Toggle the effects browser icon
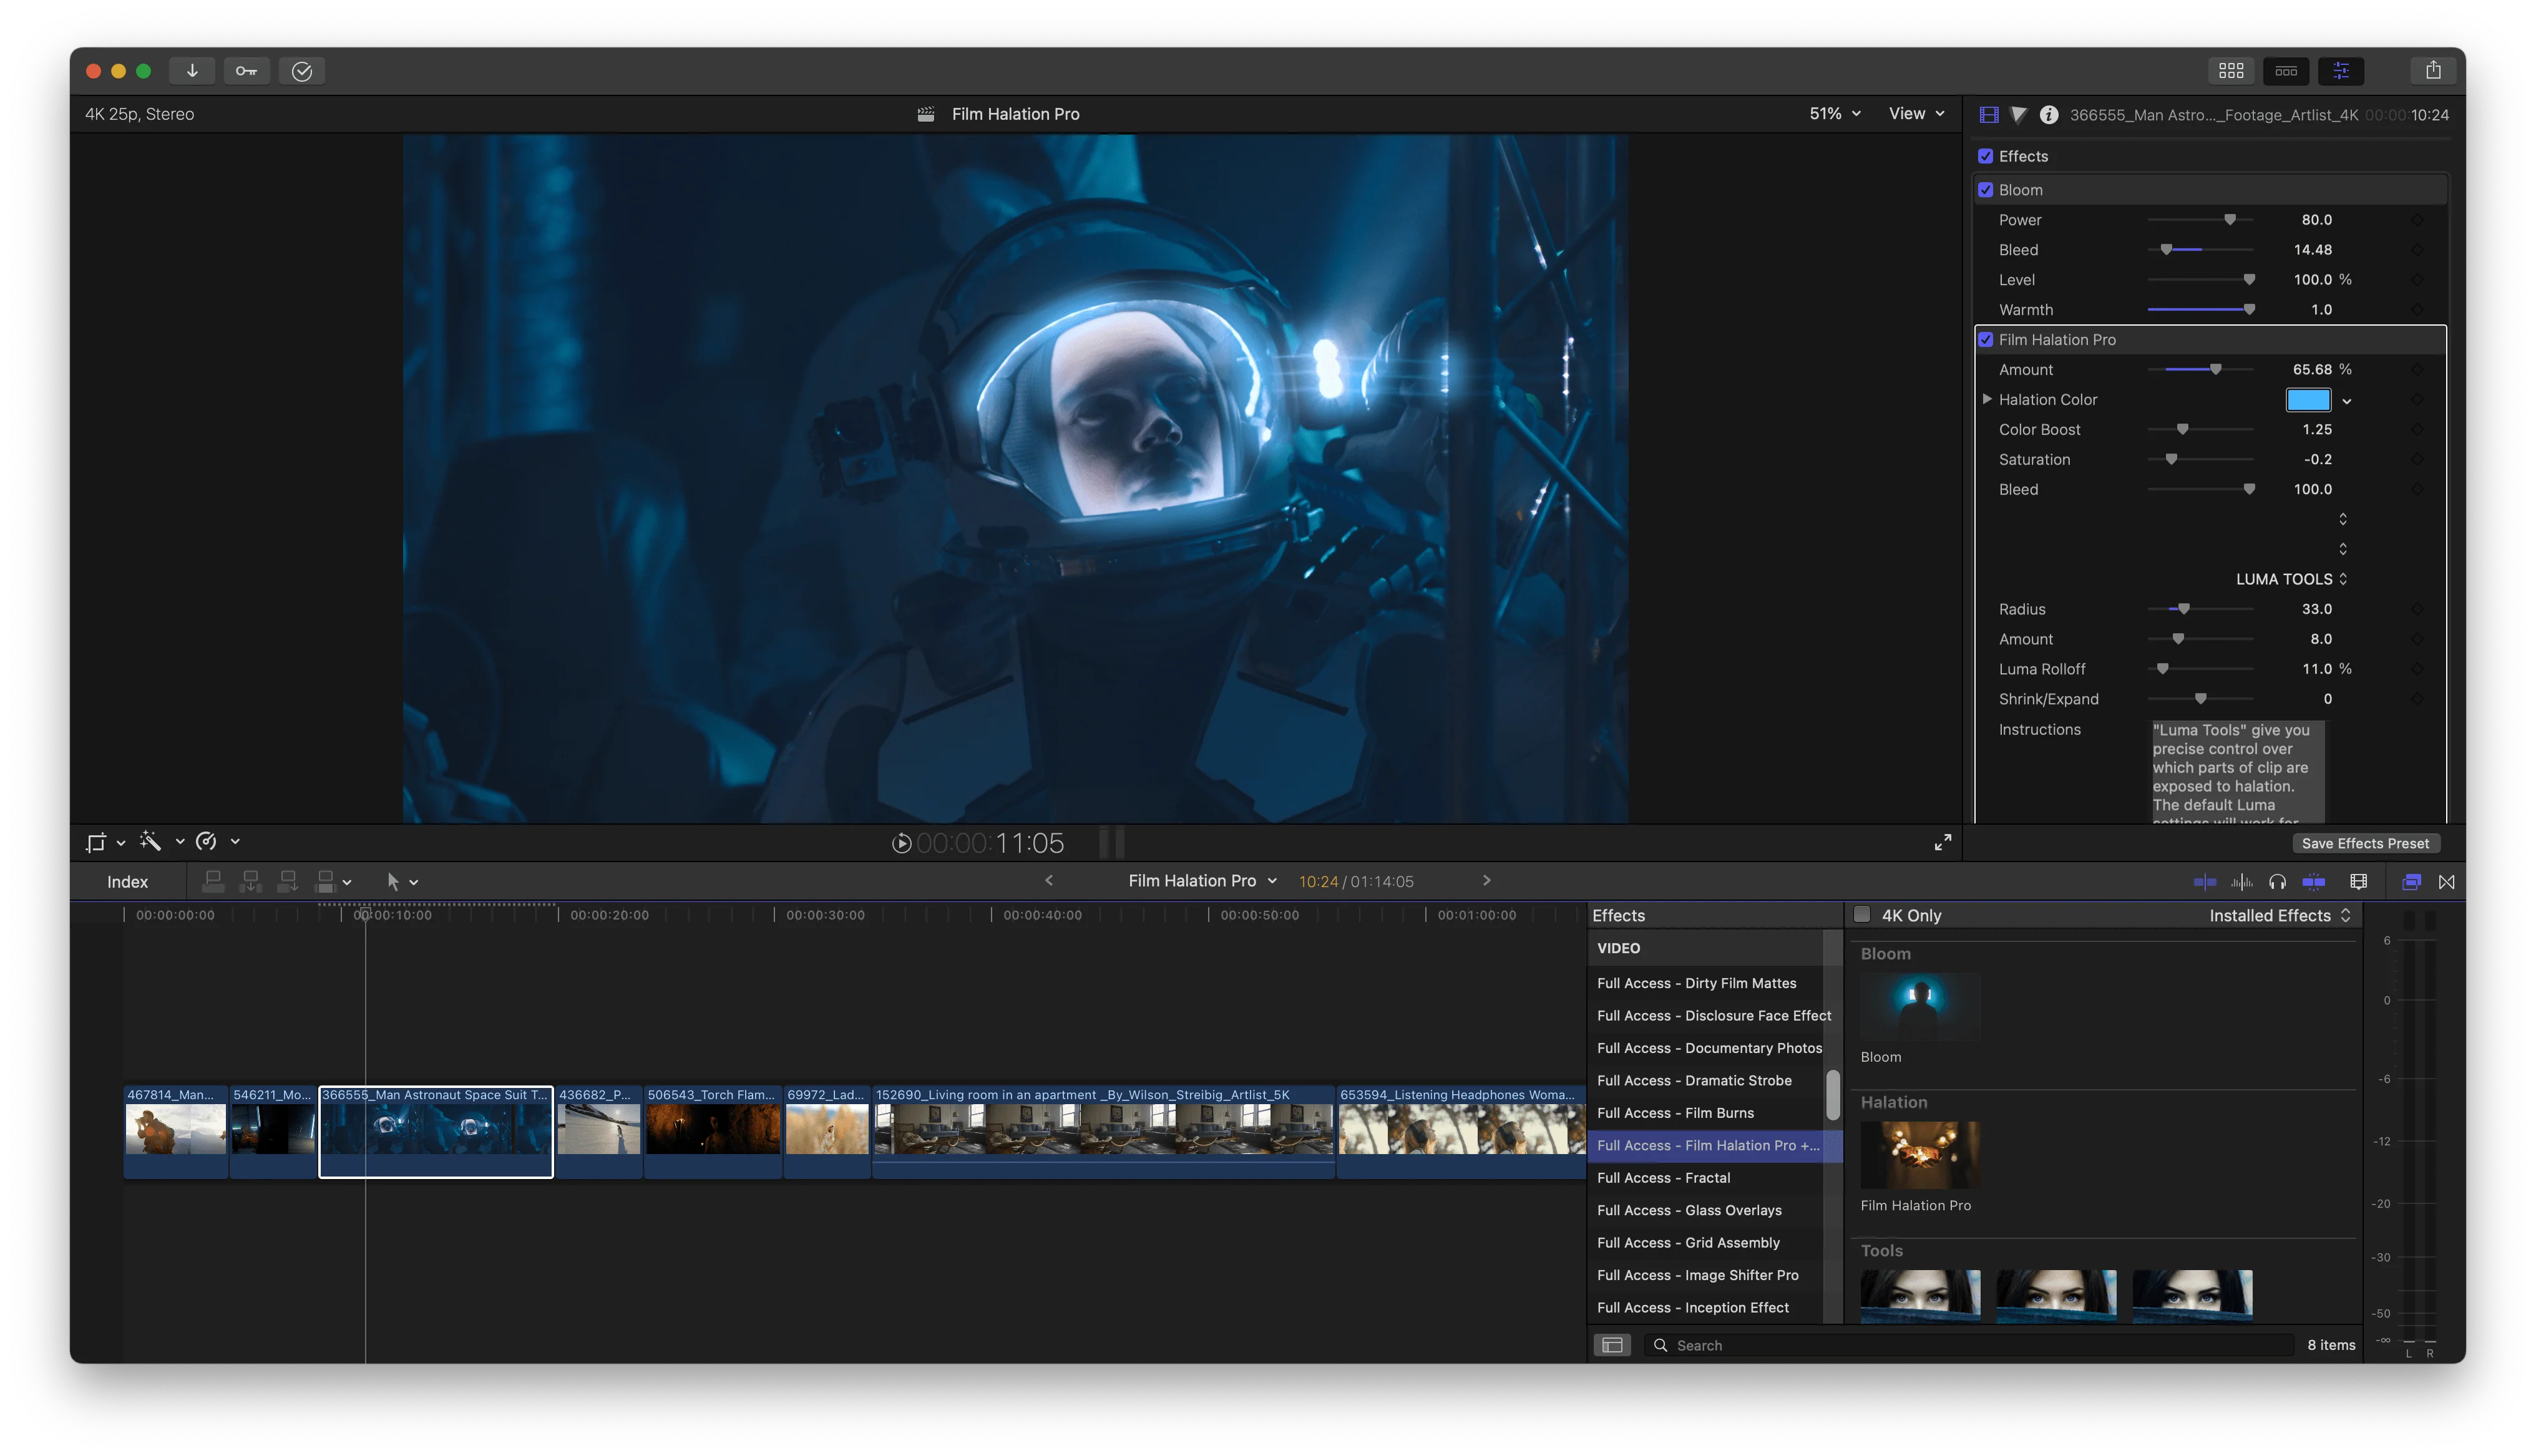2536x1456 pixels. [x=2411, y=881]
